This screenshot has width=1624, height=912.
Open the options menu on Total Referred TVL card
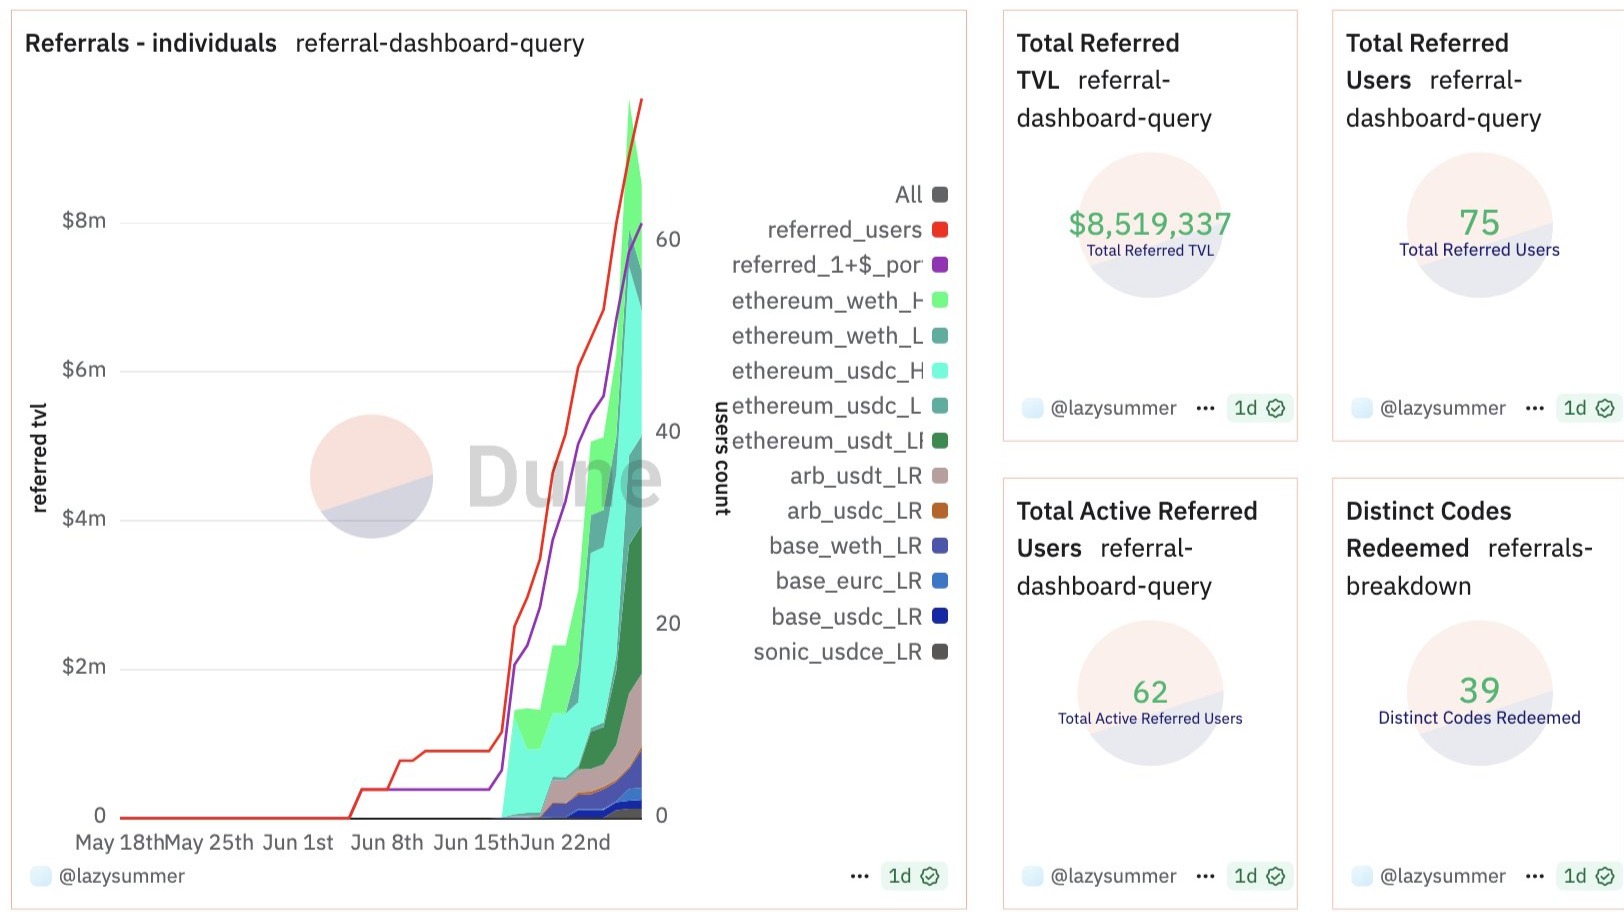(1206, 408)
